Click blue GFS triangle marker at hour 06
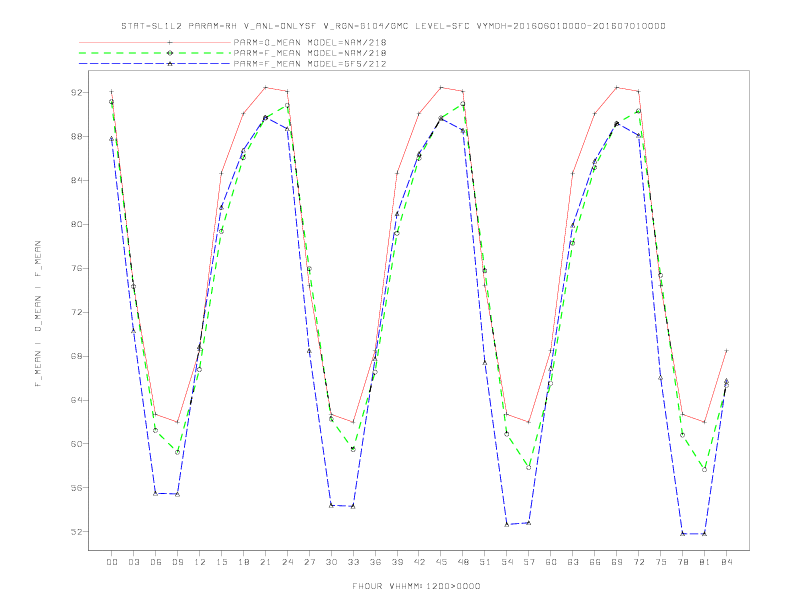The height and width of the screenshot is (612, 792). click(156, 493)
